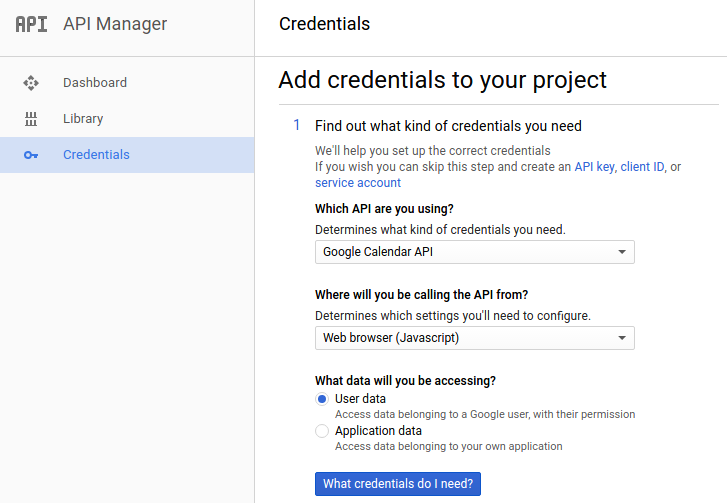Select Credentials in the sidebar
The width and height of the screenshot is (727, 503).
point(127,155)
